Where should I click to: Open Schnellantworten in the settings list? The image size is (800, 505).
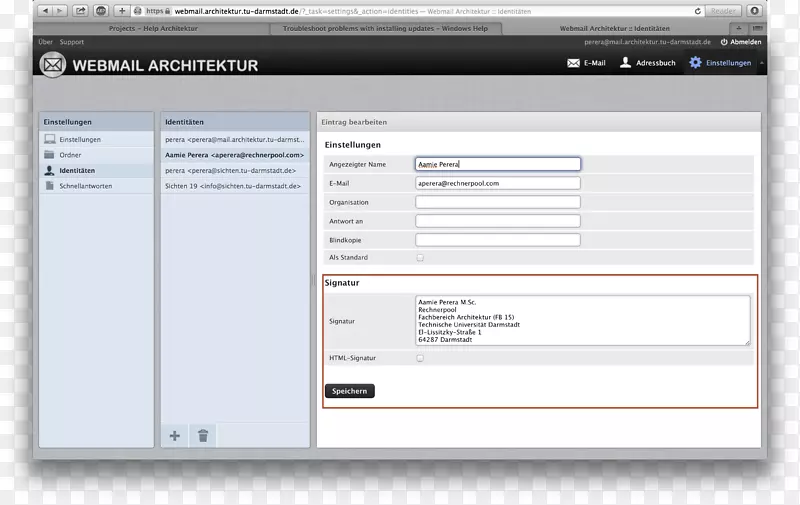coord(85,186)
